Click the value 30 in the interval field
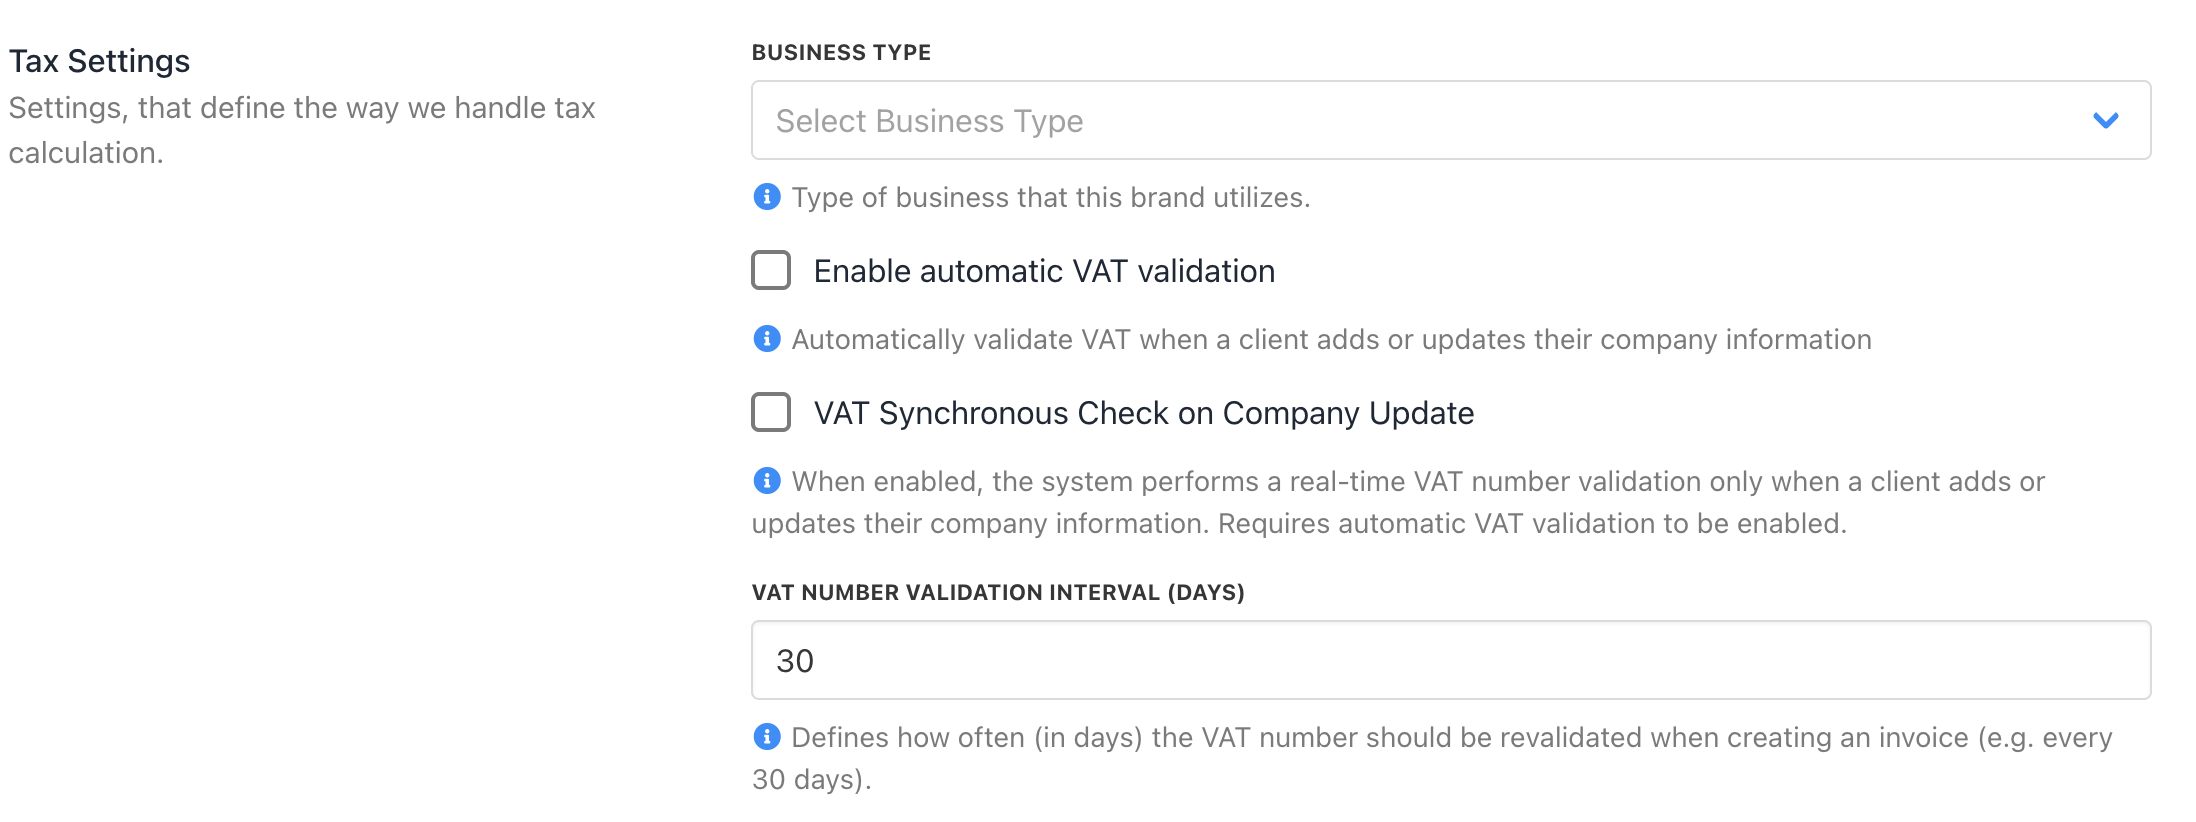 click(x=795, y=661)
